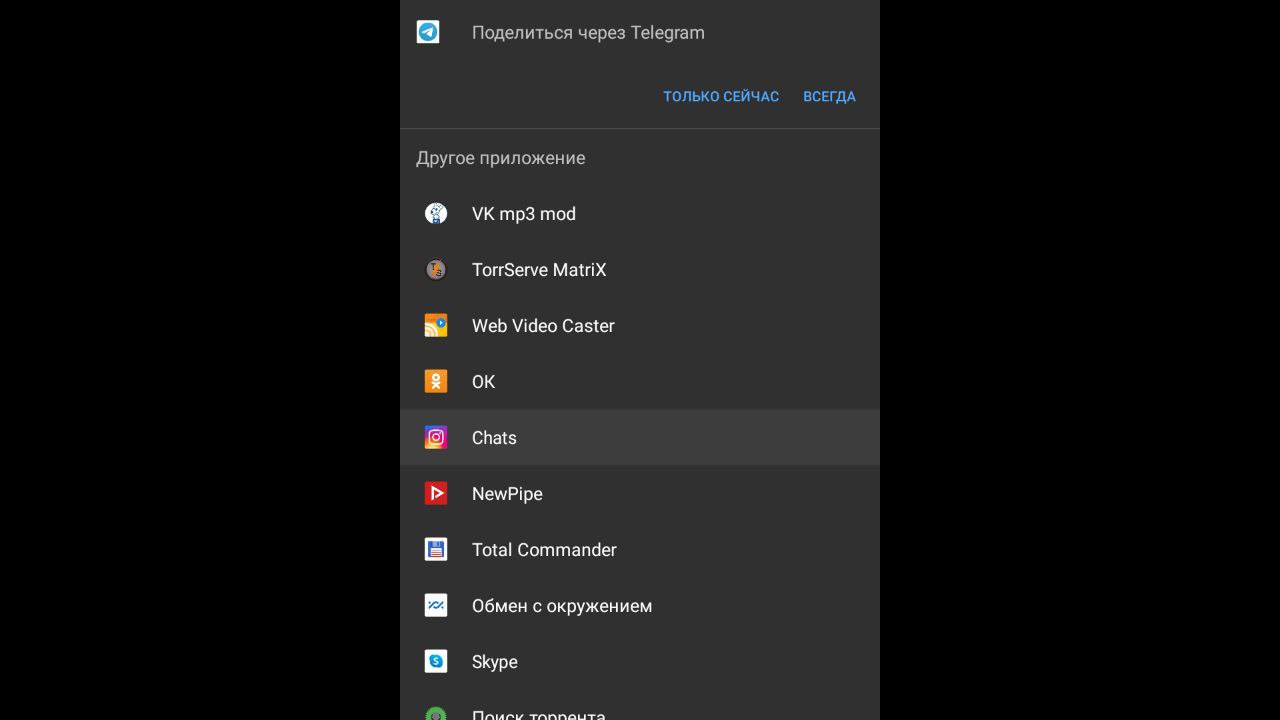Select Поделиться через Telegram label
This screenshot has height=720, width=1280.
588,32
